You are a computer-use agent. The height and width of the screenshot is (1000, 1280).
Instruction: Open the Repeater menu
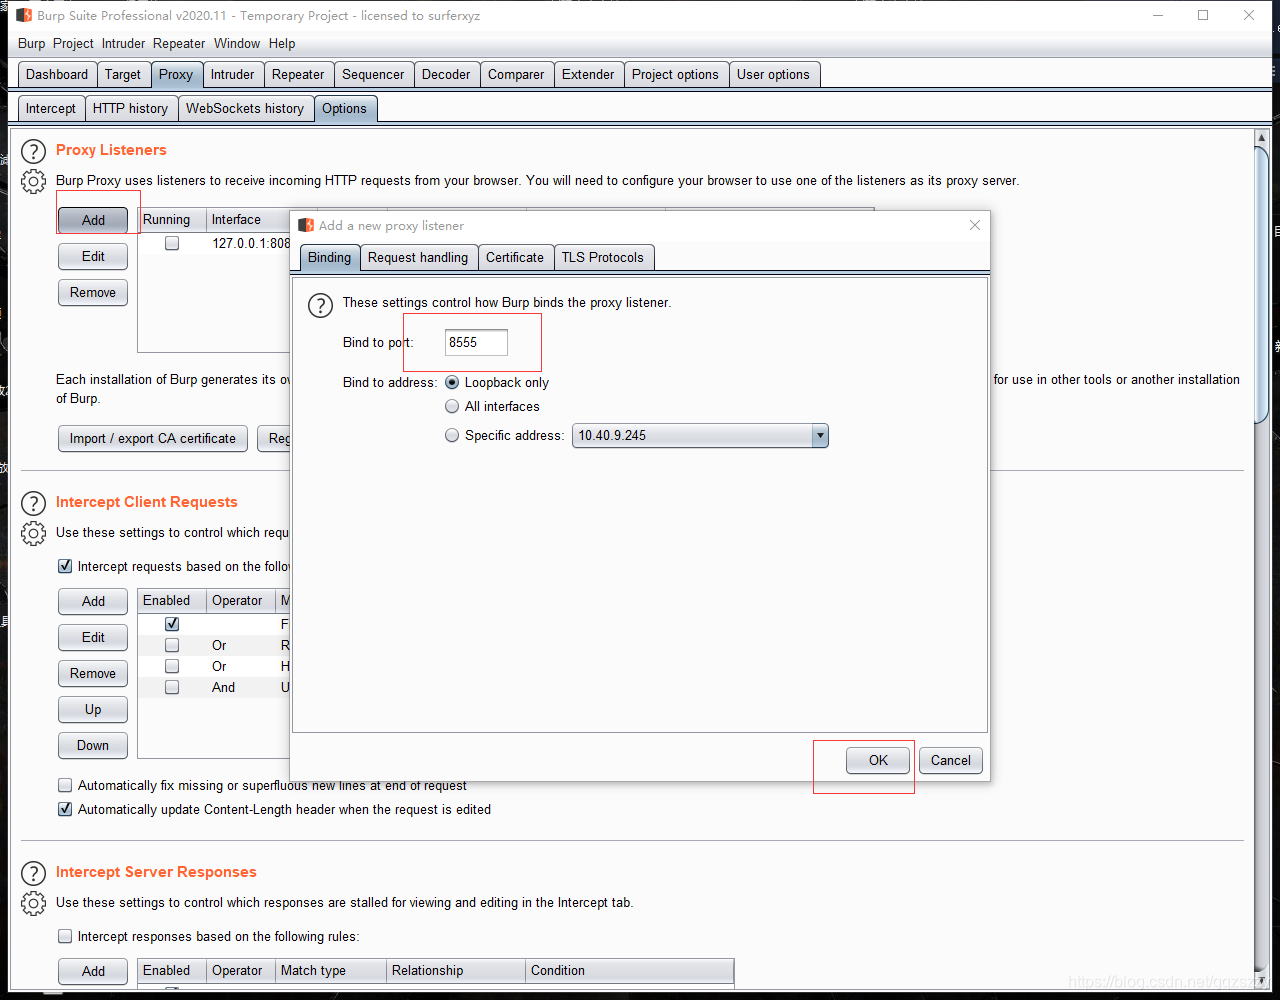pos(179,43)
